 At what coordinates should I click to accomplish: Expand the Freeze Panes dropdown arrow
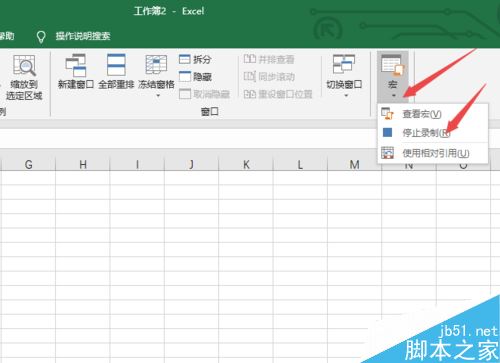click(x=158, y=96)
